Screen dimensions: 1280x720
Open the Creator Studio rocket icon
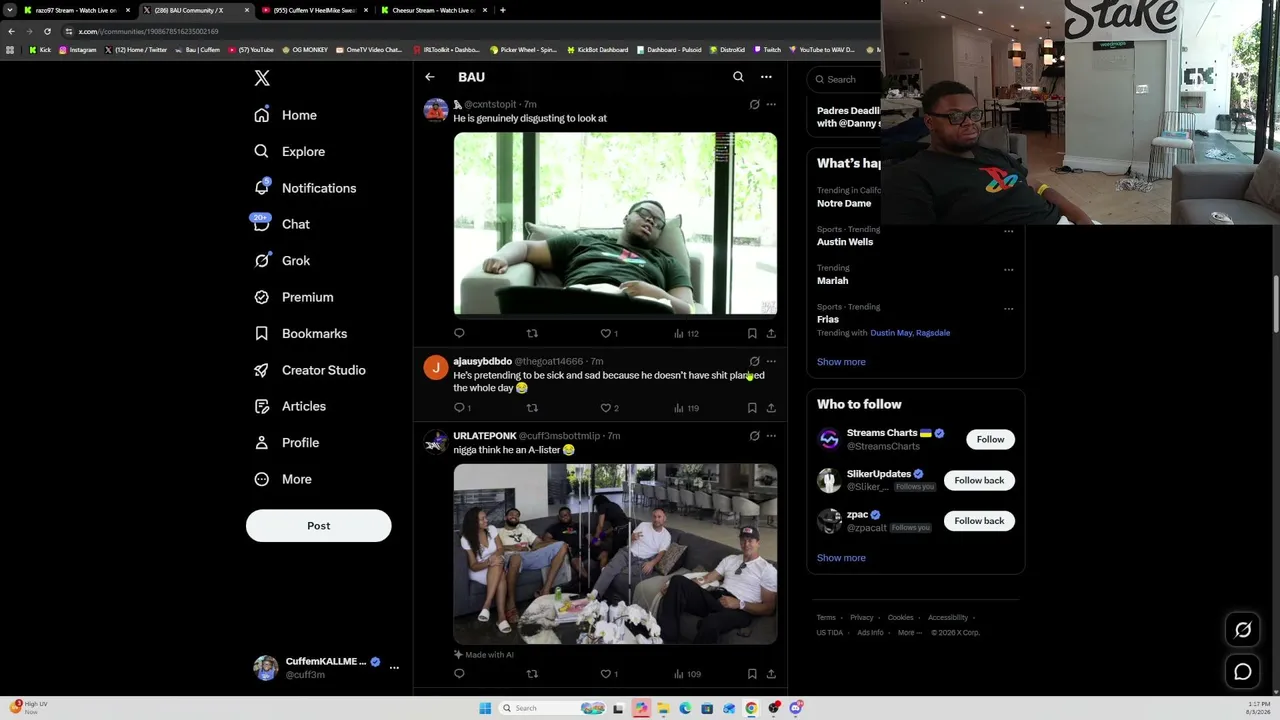[262, 370]
